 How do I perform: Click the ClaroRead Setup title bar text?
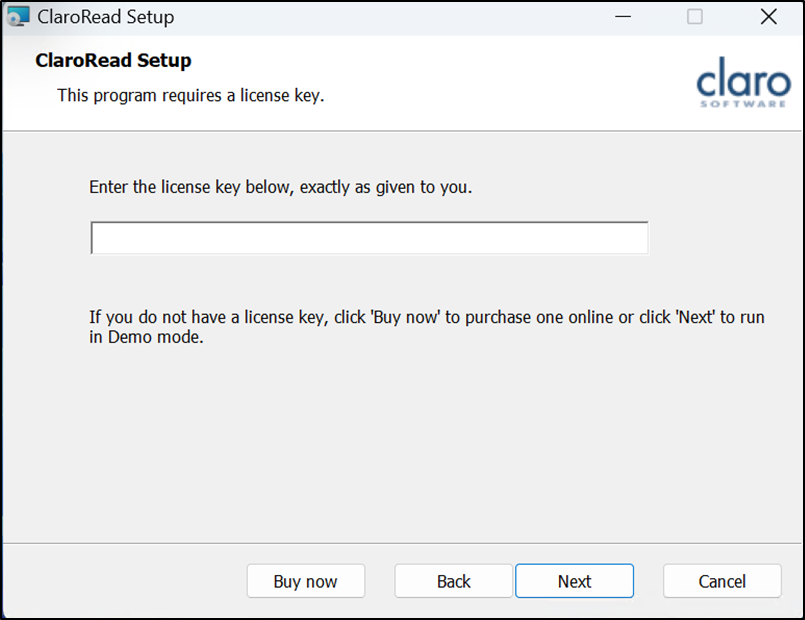[x=105, y=17]
